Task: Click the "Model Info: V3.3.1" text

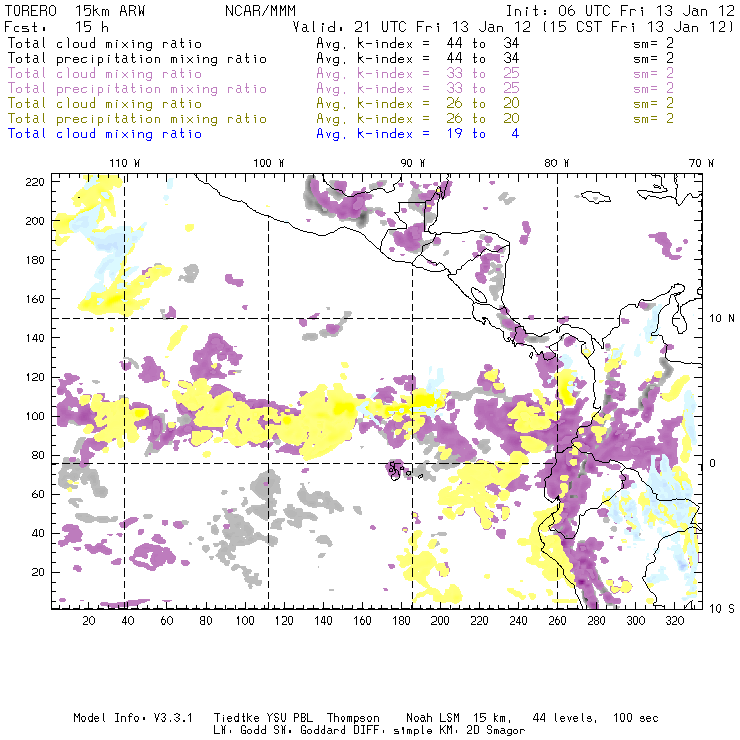Action: [x=133, y=718]
